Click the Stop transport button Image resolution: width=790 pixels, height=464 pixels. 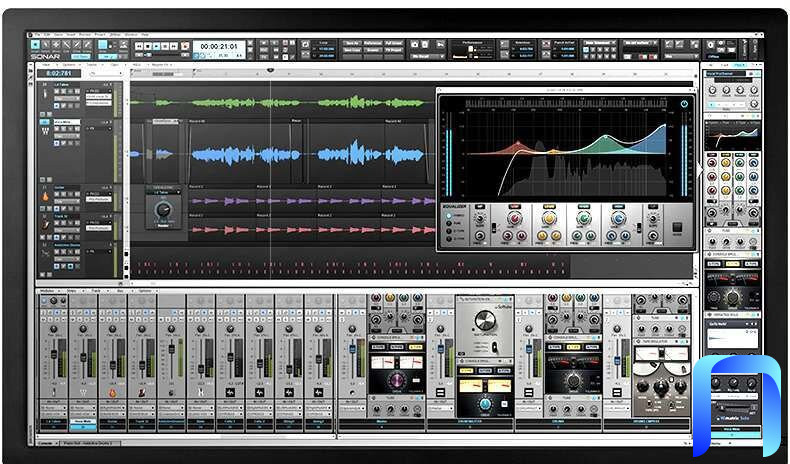point(148,46)
